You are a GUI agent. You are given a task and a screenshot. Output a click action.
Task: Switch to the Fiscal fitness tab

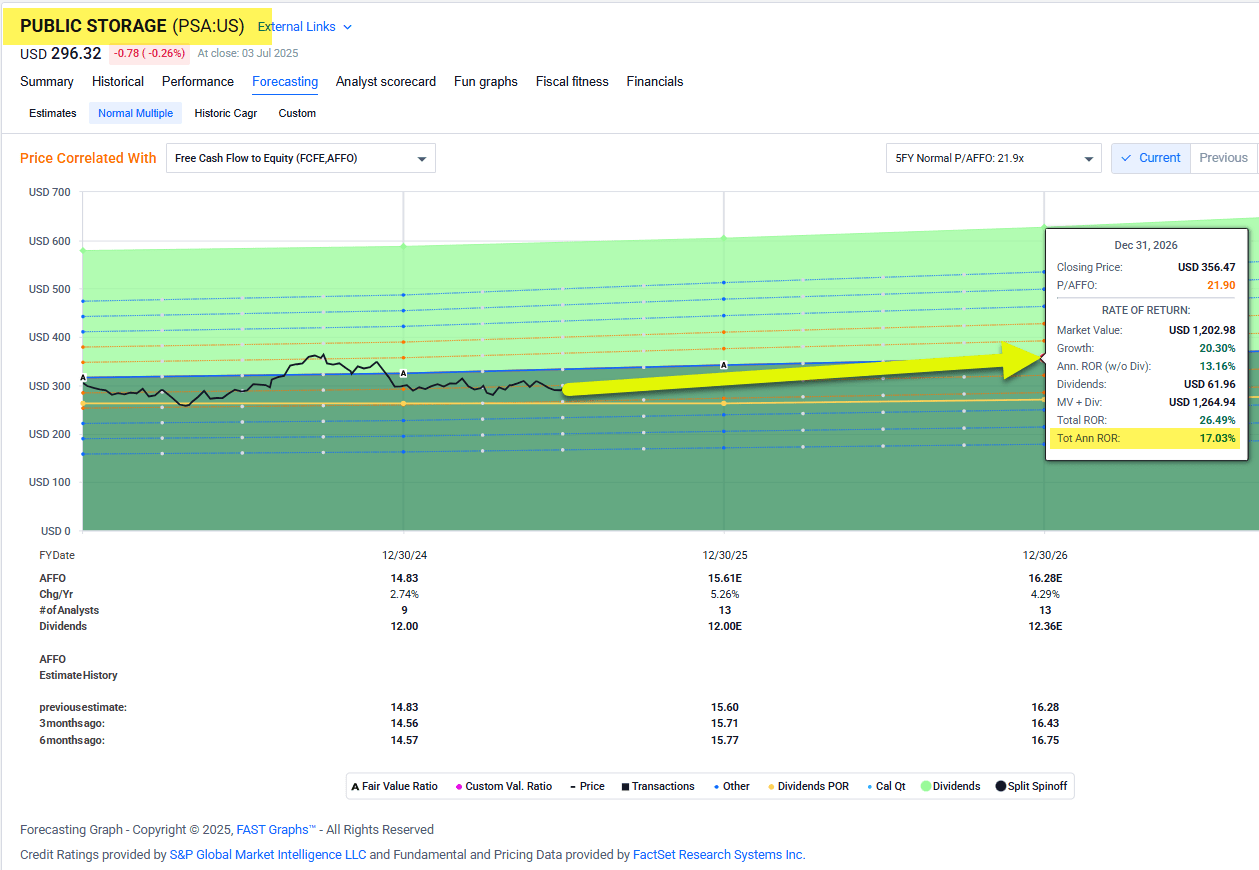(571, 81)
